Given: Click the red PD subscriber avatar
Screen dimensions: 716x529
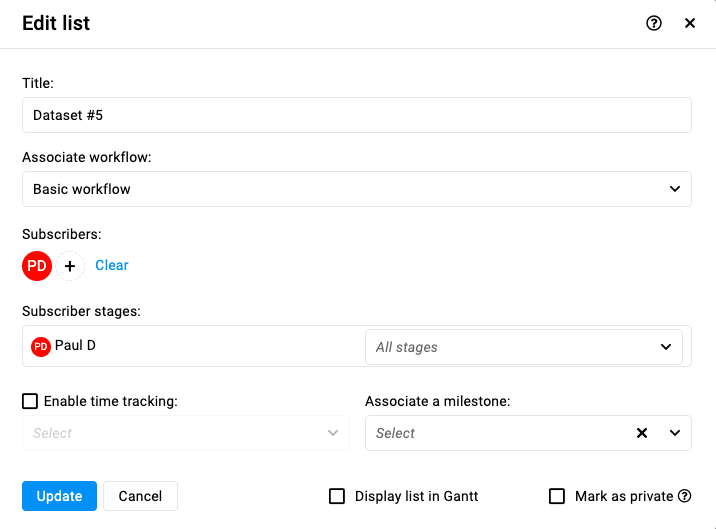Looking at the screenshot, I should (x=37, y=266).
